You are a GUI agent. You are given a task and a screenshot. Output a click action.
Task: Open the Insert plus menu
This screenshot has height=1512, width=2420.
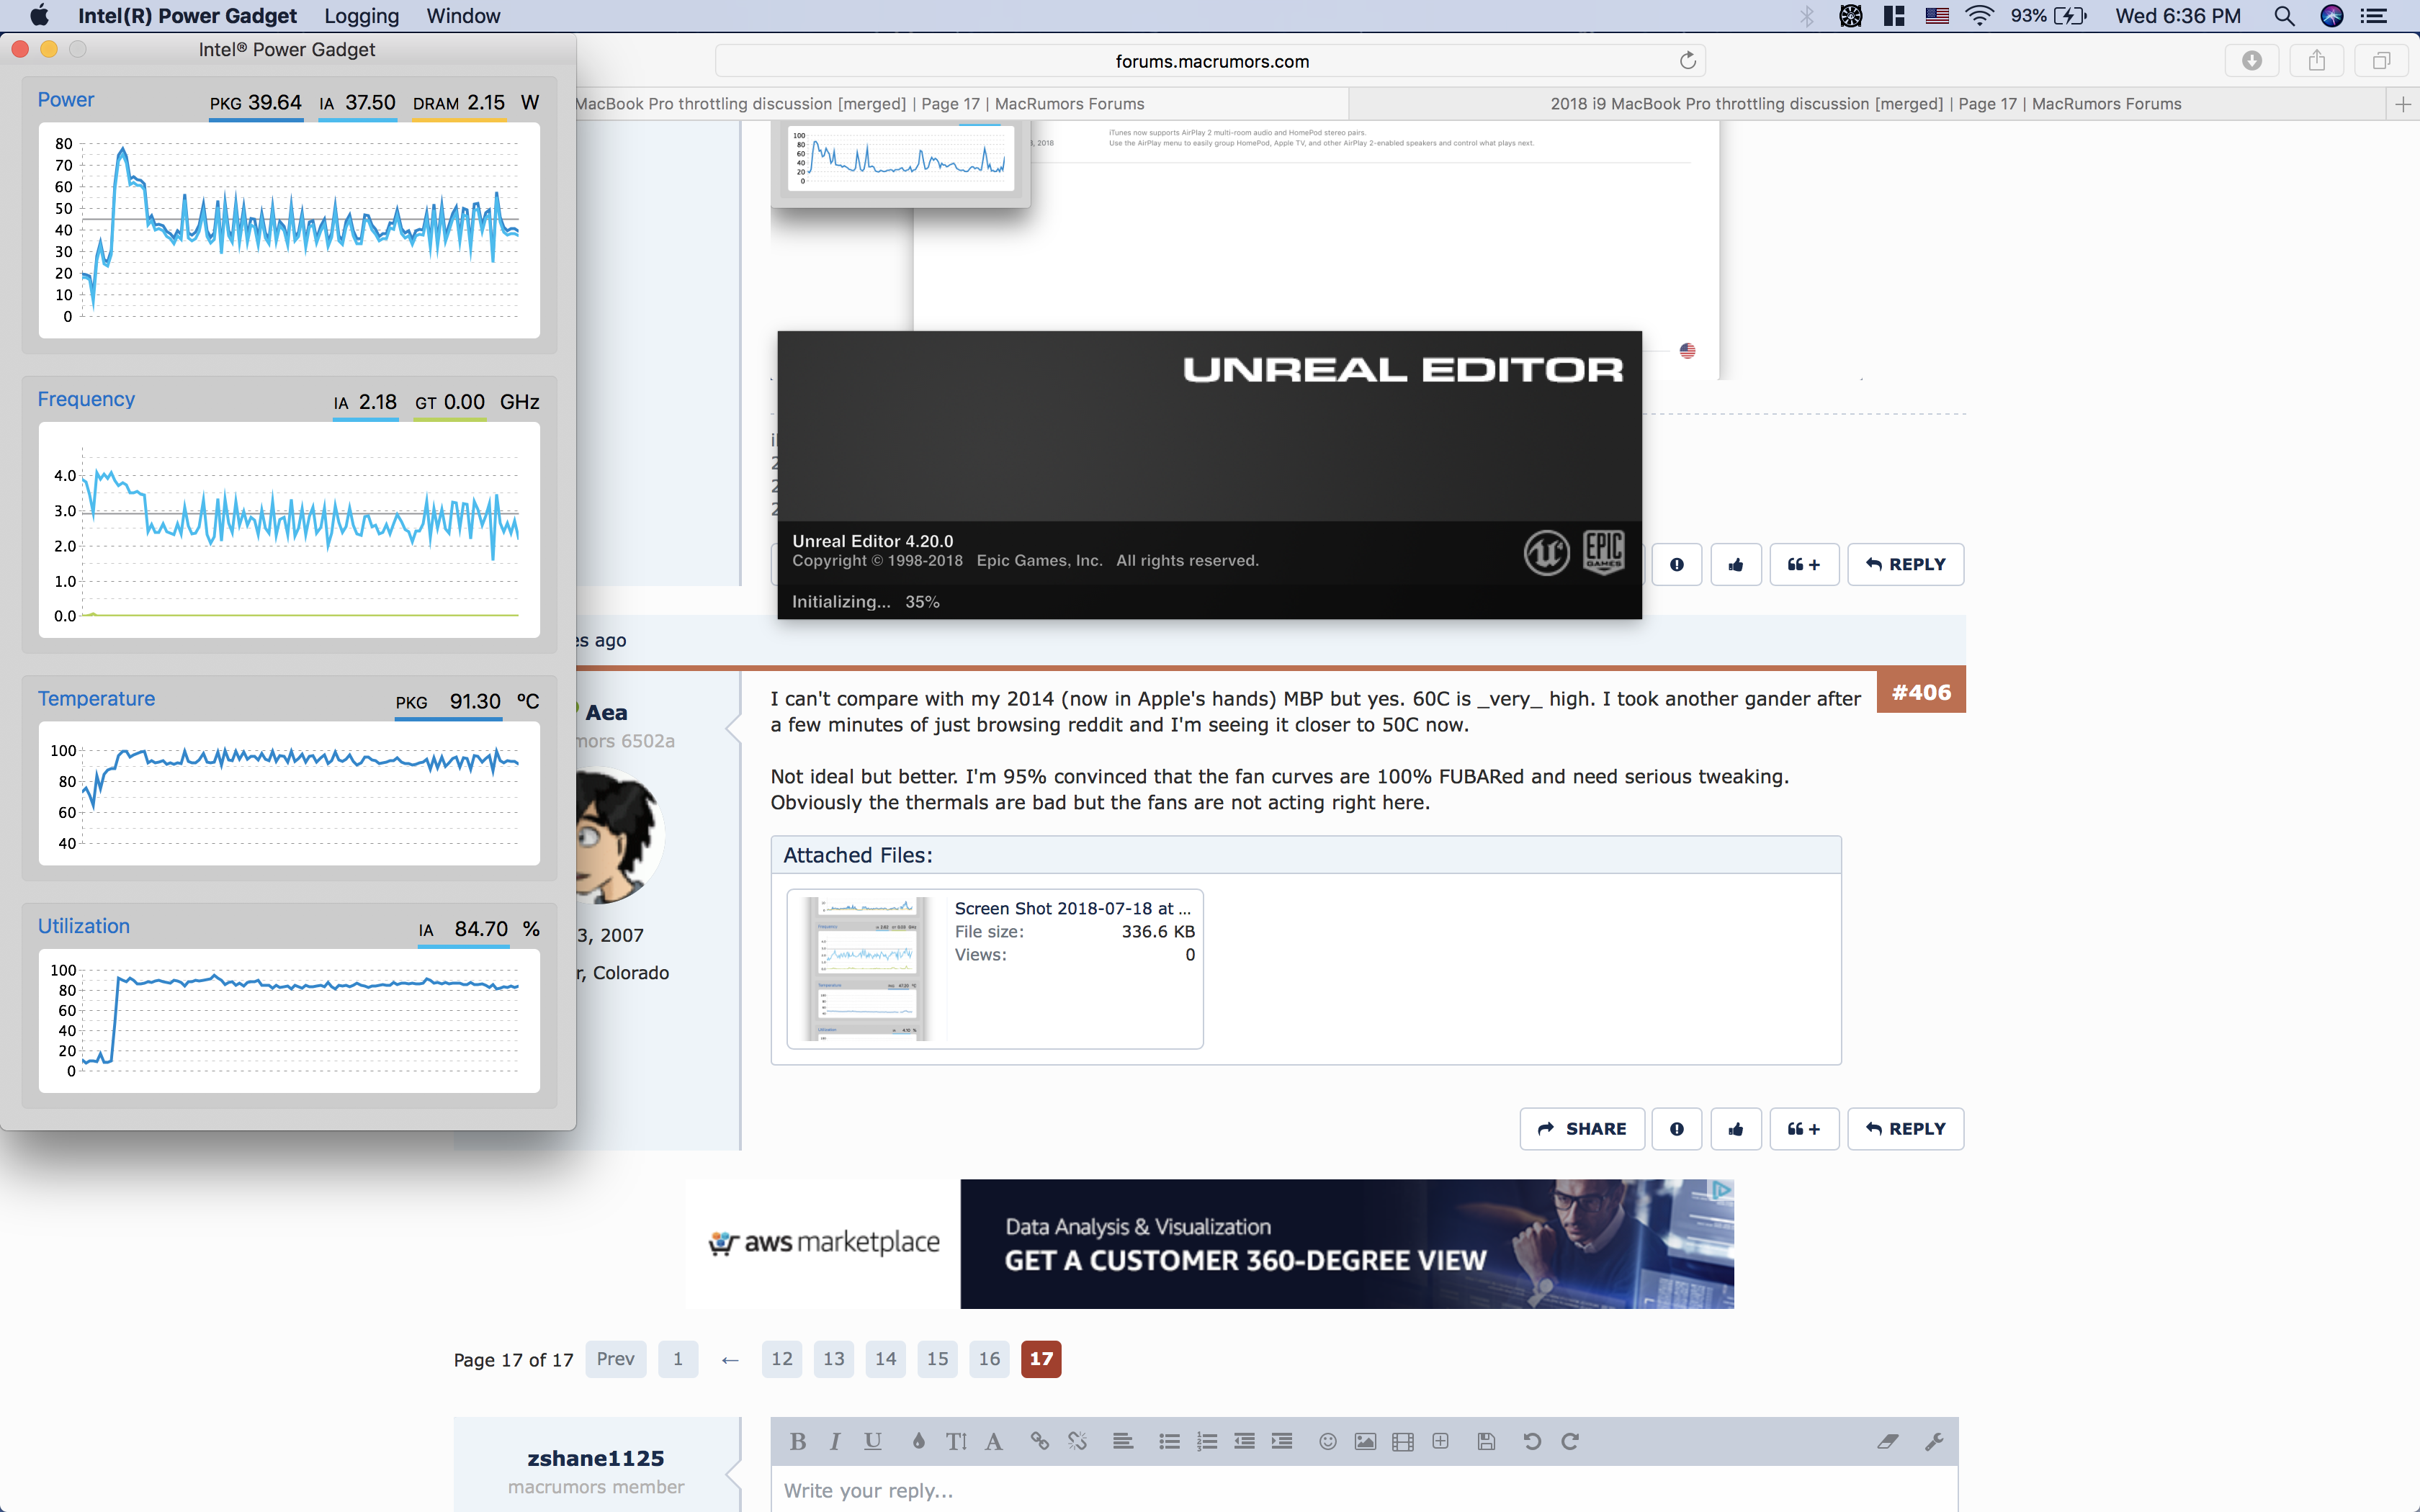(1440, 1441)
